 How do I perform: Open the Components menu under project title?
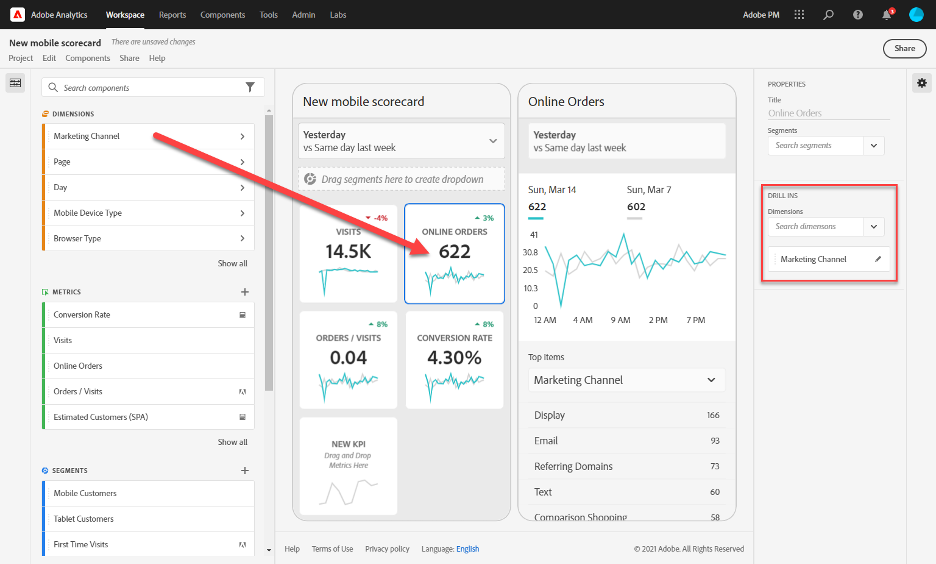point(88,58)
